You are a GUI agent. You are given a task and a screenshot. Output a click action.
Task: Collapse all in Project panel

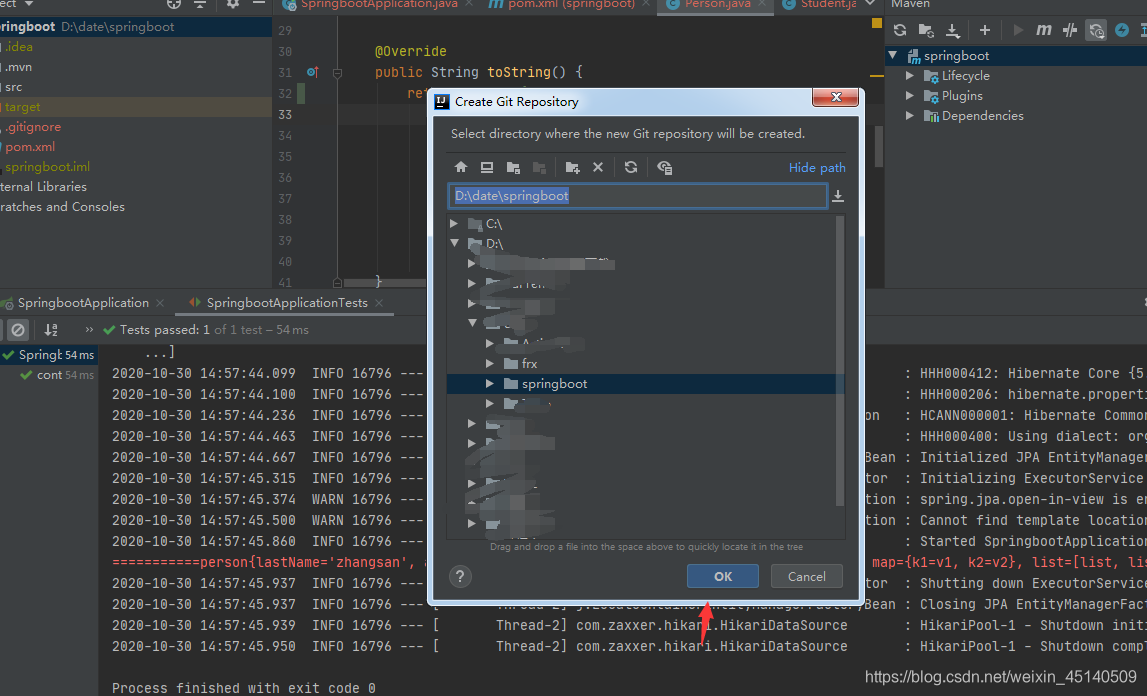click(x=200, y=4)
